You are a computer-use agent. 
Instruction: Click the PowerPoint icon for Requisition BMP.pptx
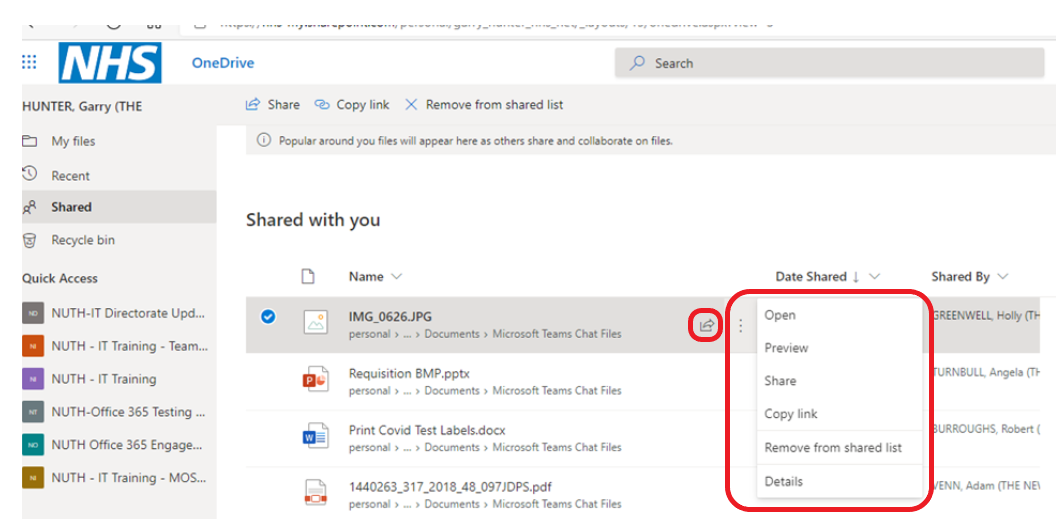pos(315,381)
